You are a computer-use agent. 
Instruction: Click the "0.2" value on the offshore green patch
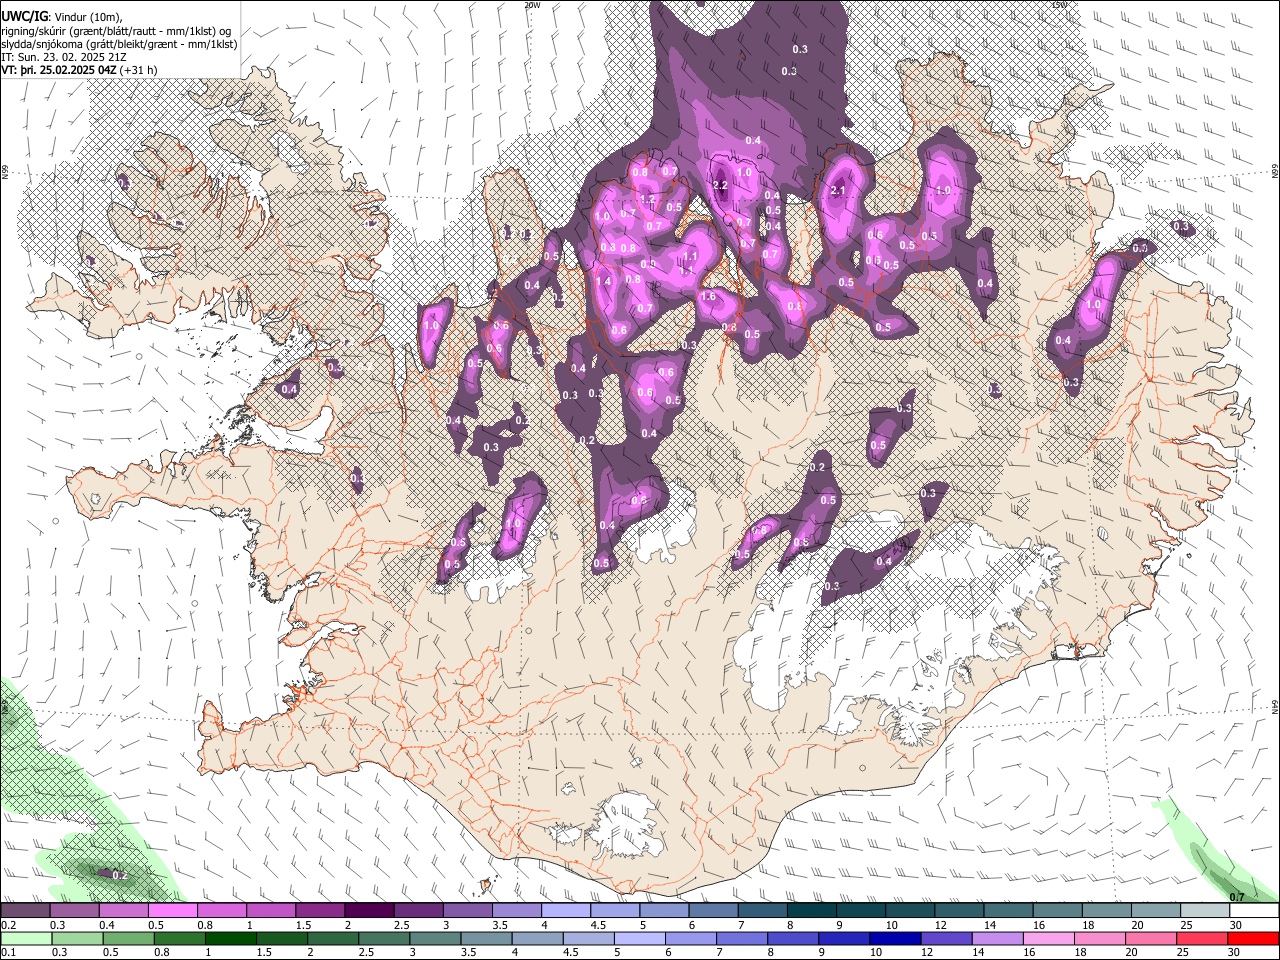point(119,875)
